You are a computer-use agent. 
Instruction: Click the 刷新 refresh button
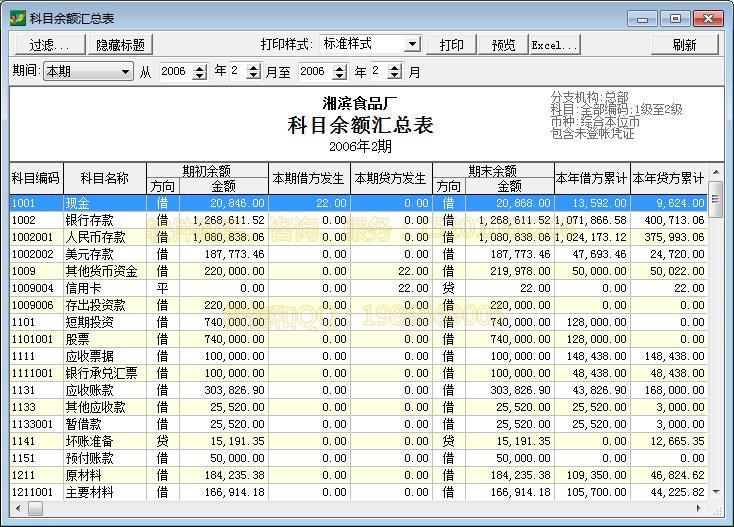pos(684,45)
